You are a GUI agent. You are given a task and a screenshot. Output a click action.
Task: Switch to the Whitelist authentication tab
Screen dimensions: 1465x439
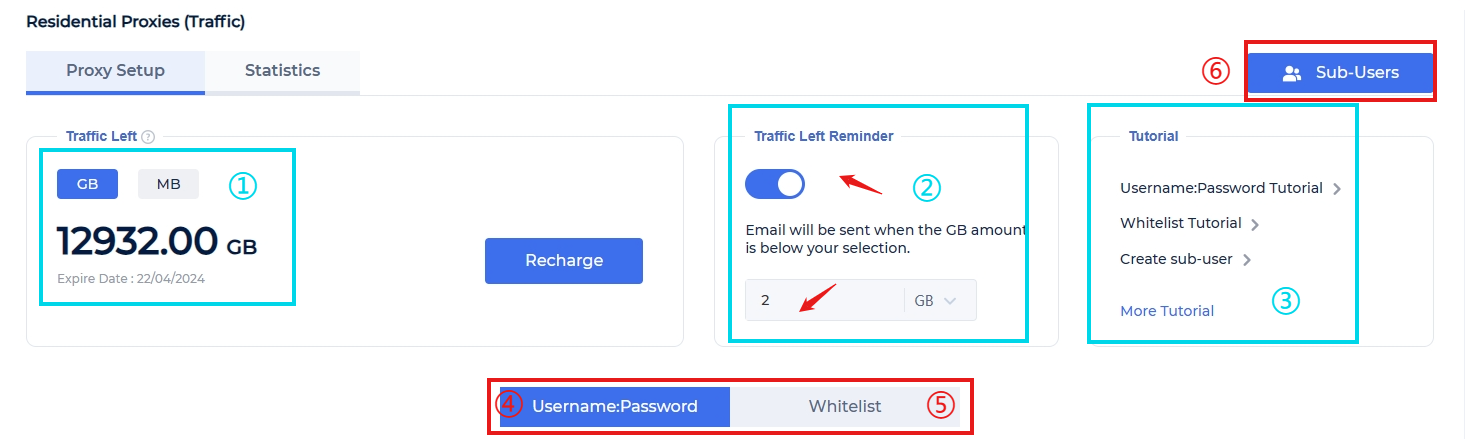845,406
